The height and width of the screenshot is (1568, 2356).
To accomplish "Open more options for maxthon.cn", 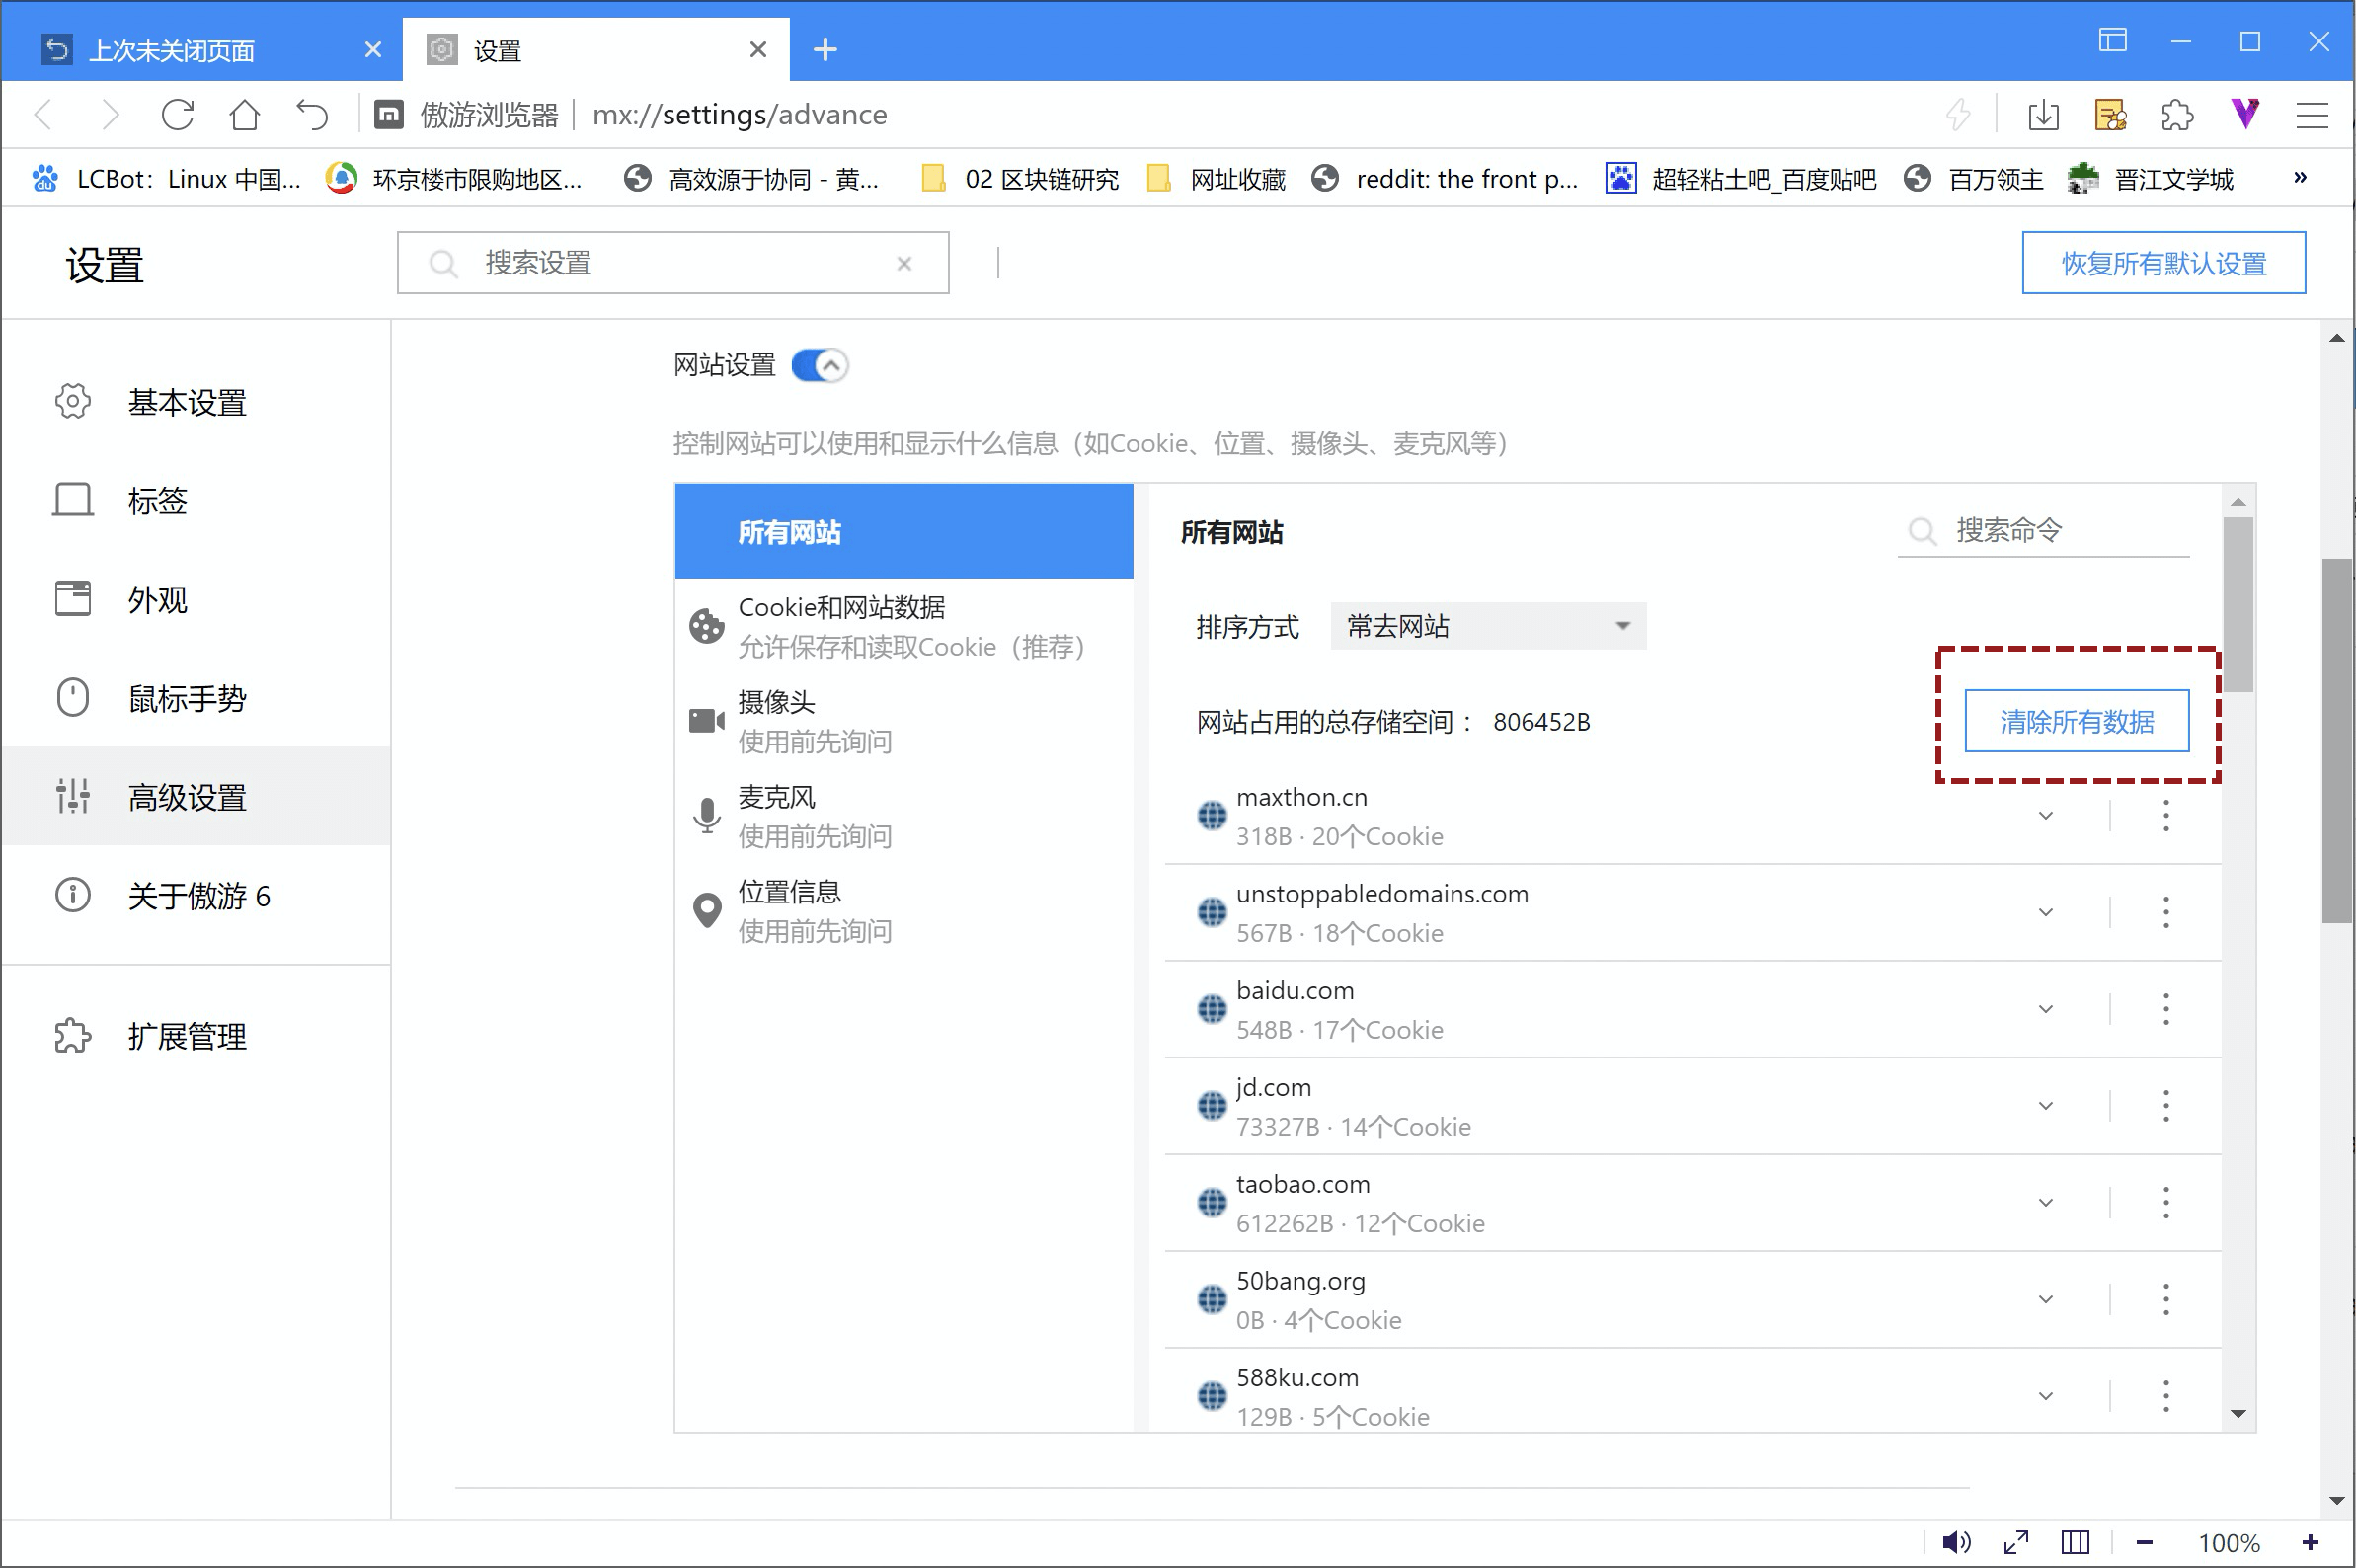I will pos(2166,816).
